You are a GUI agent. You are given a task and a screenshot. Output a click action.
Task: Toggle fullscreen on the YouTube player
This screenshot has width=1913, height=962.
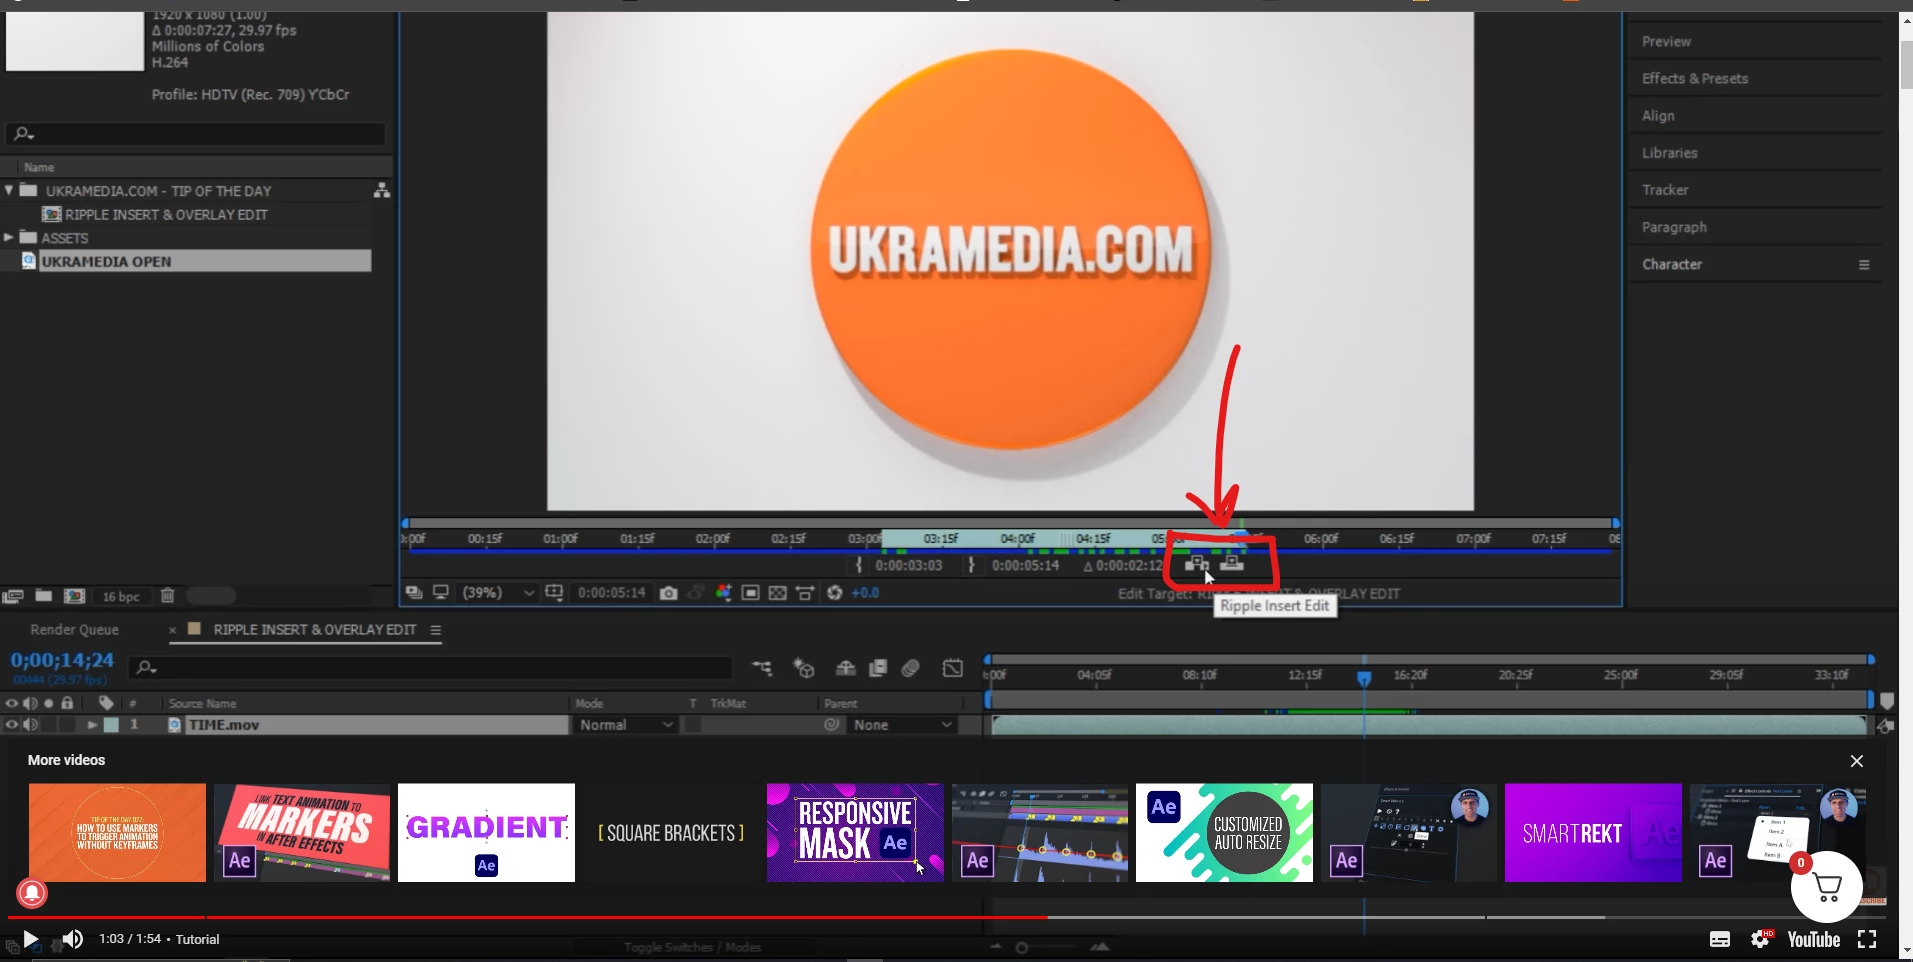pyautogui.click(x=1867, y=939)
